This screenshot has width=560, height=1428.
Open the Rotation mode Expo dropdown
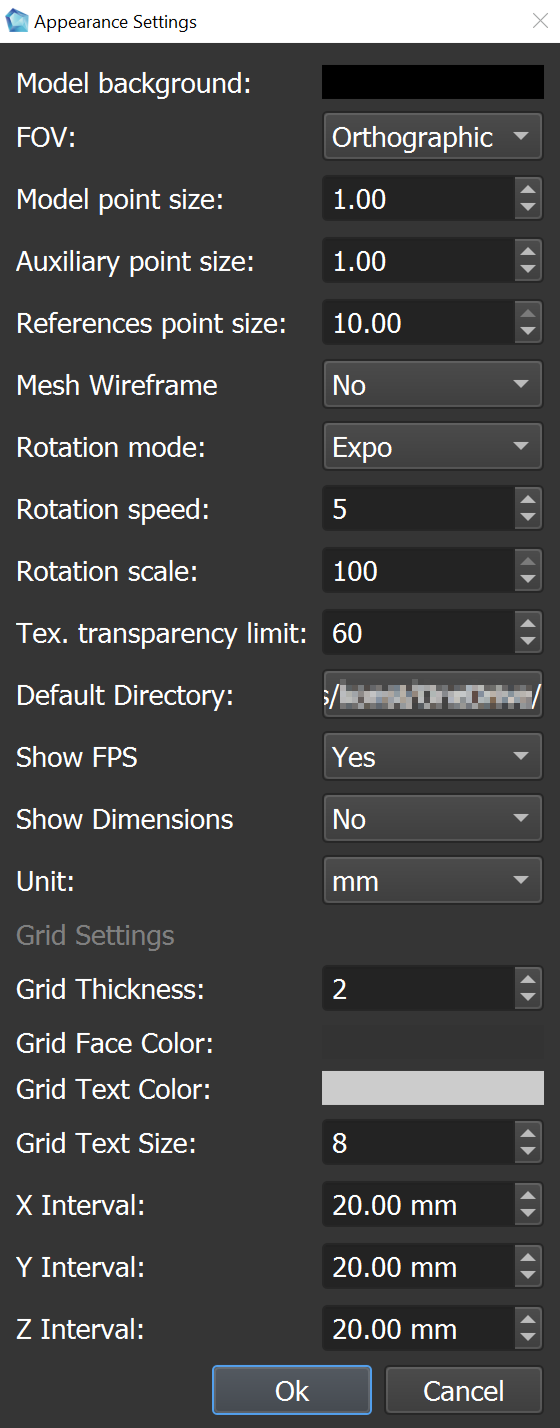pos(432,447)
